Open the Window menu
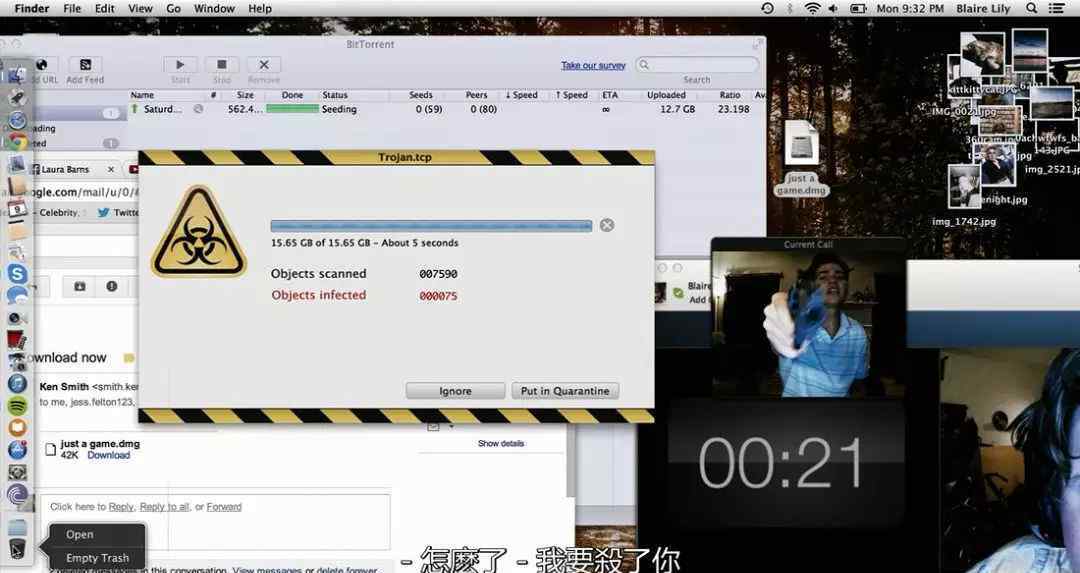The image size is (1080, 573). point(214,8)
